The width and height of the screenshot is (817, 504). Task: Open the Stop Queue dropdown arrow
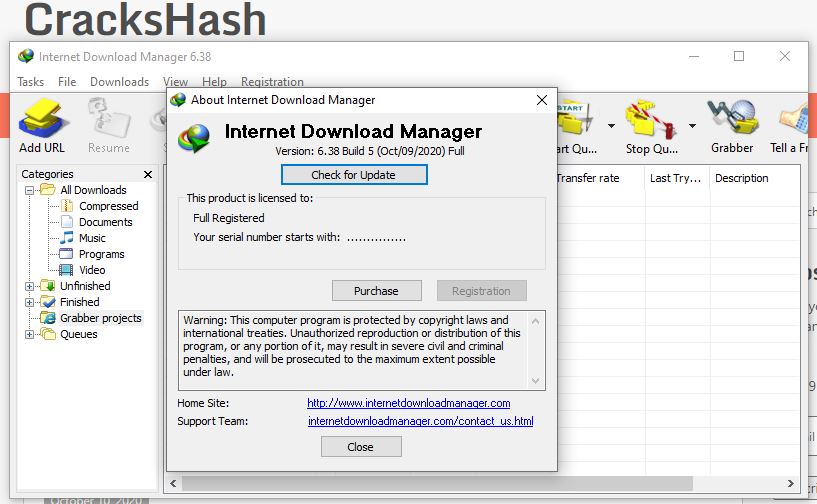pos(692,126)
